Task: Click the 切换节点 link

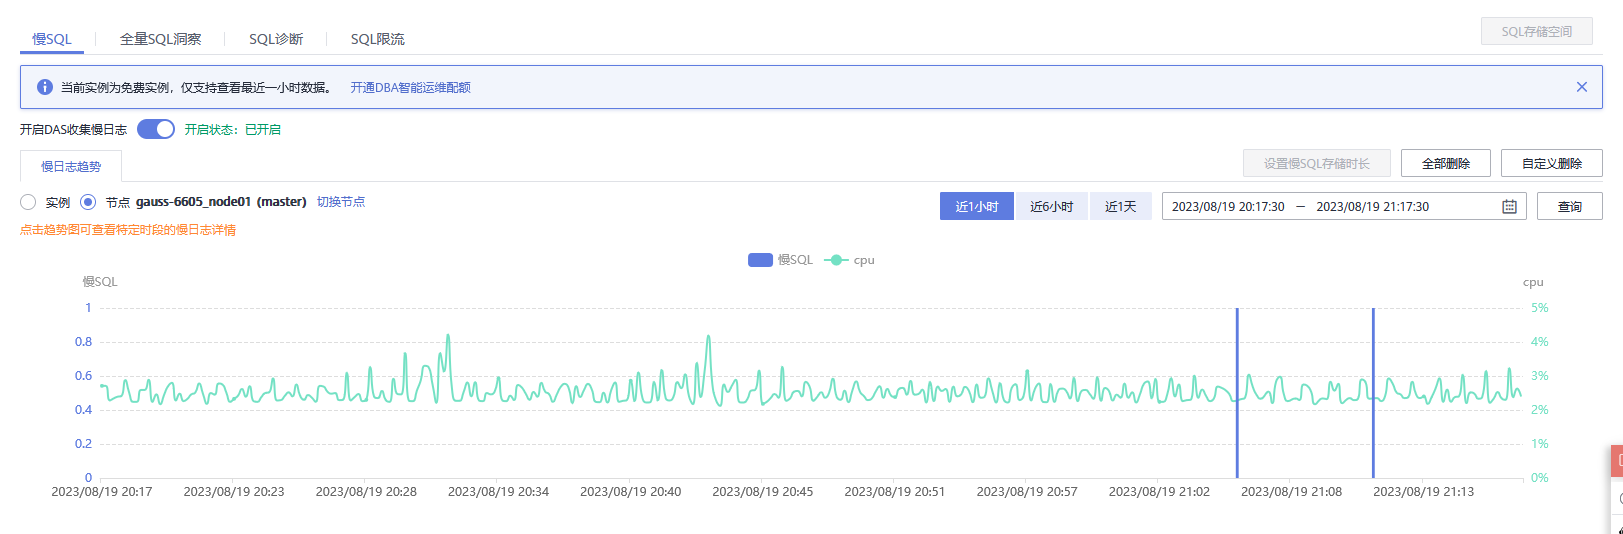Action: click(x=341, y=202)
